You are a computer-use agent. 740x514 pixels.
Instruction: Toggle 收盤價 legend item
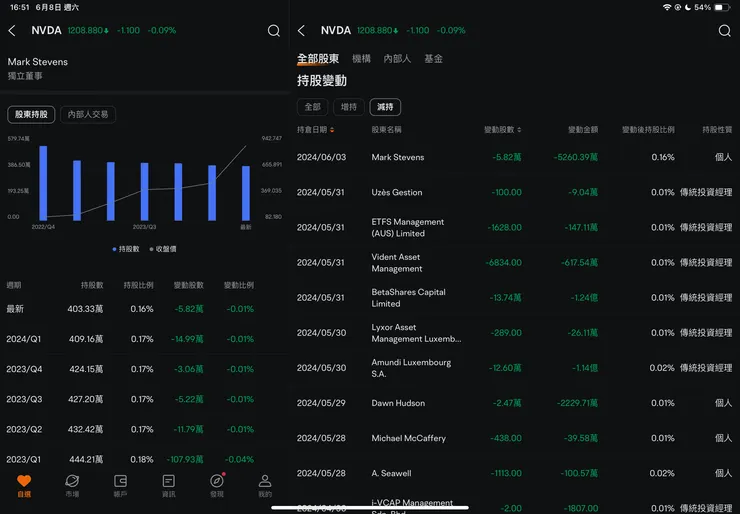tap(163, 249)
